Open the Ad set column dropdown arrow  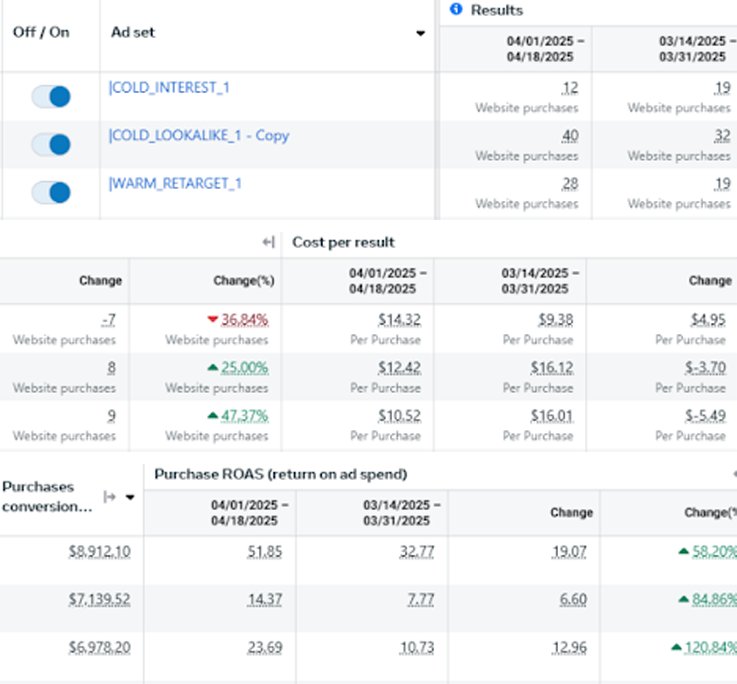coord(420,33)
